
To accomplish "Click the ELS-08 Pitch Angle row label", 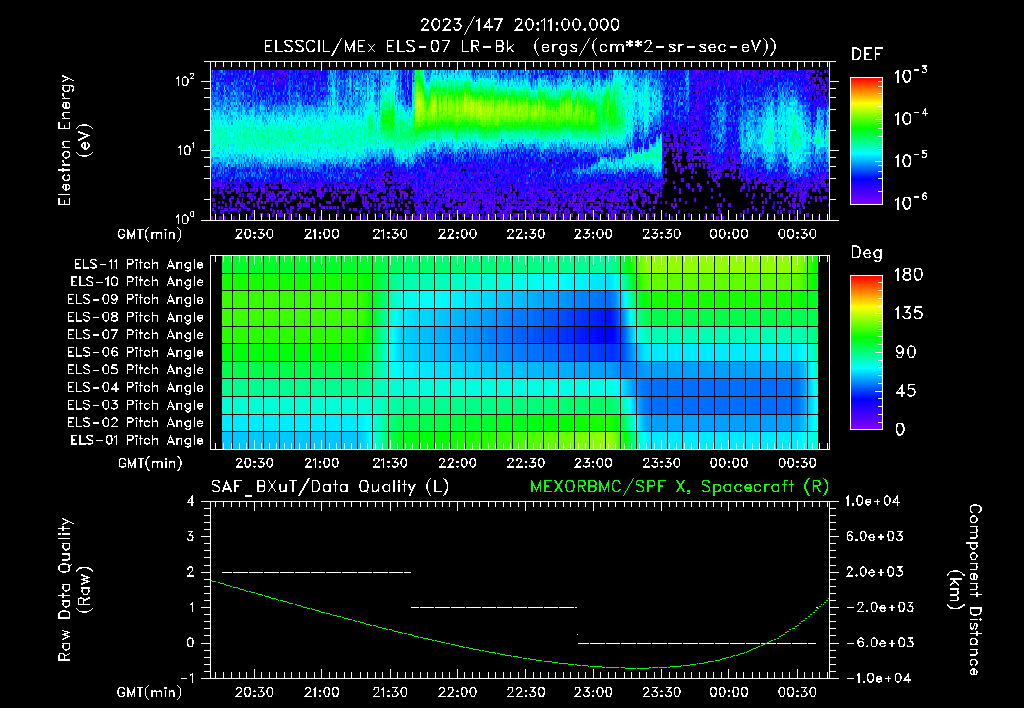I will [136, 317].
